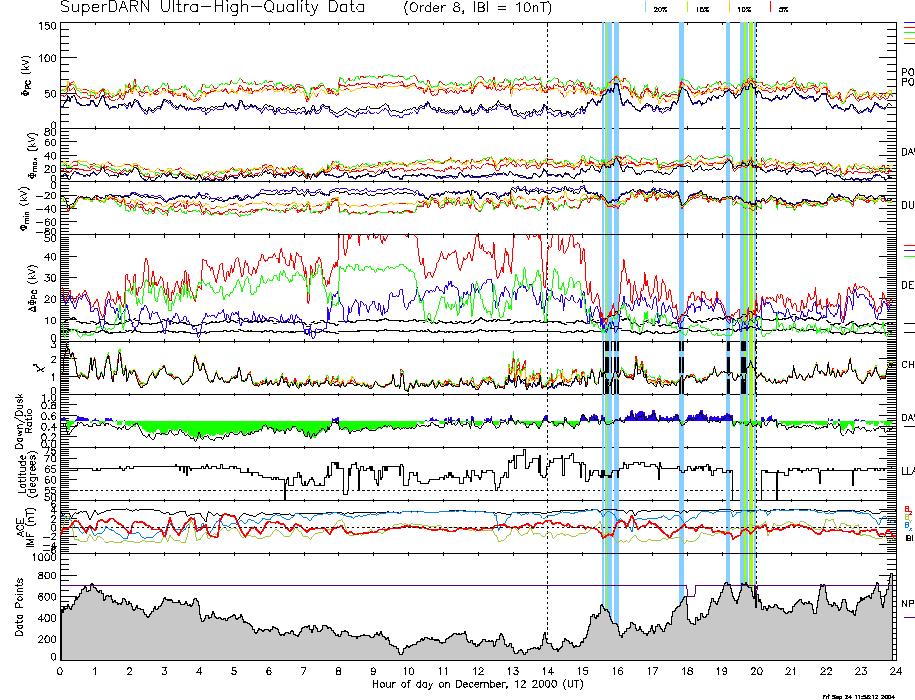Select the blue highlight band near hour 18
Image resolution: width=915 pixels, height=700 pixels.
pyautogui.click(x=681, y=300)
